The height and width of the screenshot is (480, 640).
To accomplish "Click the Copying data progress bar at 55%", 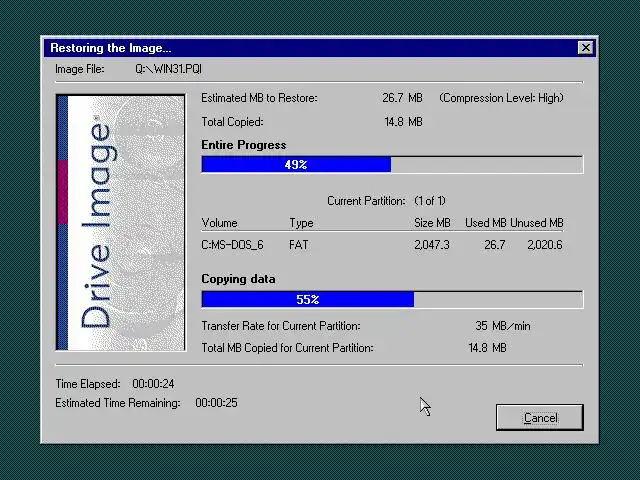I will [x=392, y=299].
